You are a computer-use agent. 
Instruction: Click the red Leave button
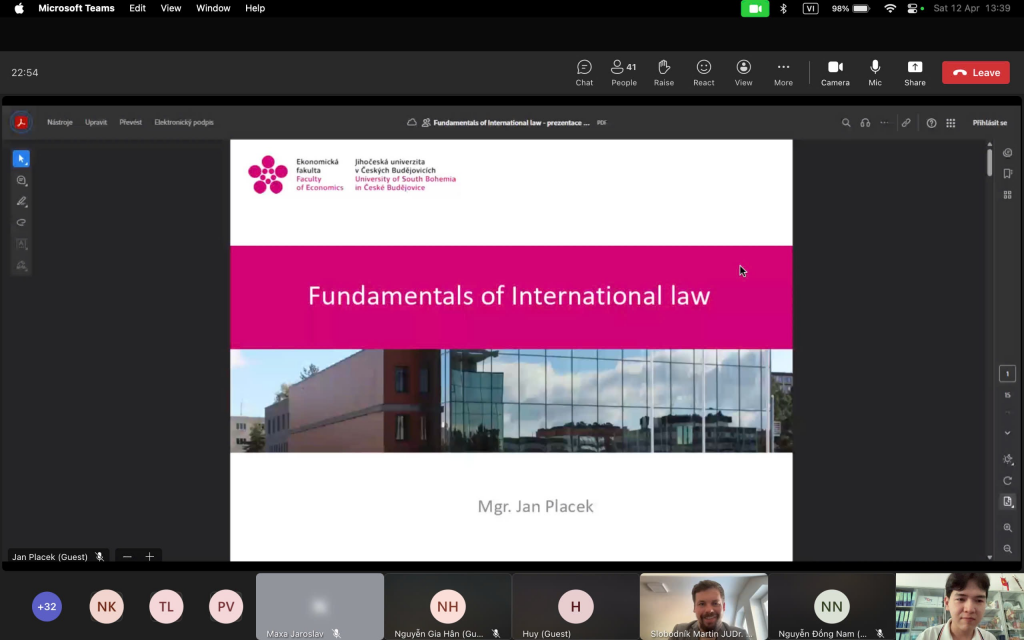coord(976,72)
